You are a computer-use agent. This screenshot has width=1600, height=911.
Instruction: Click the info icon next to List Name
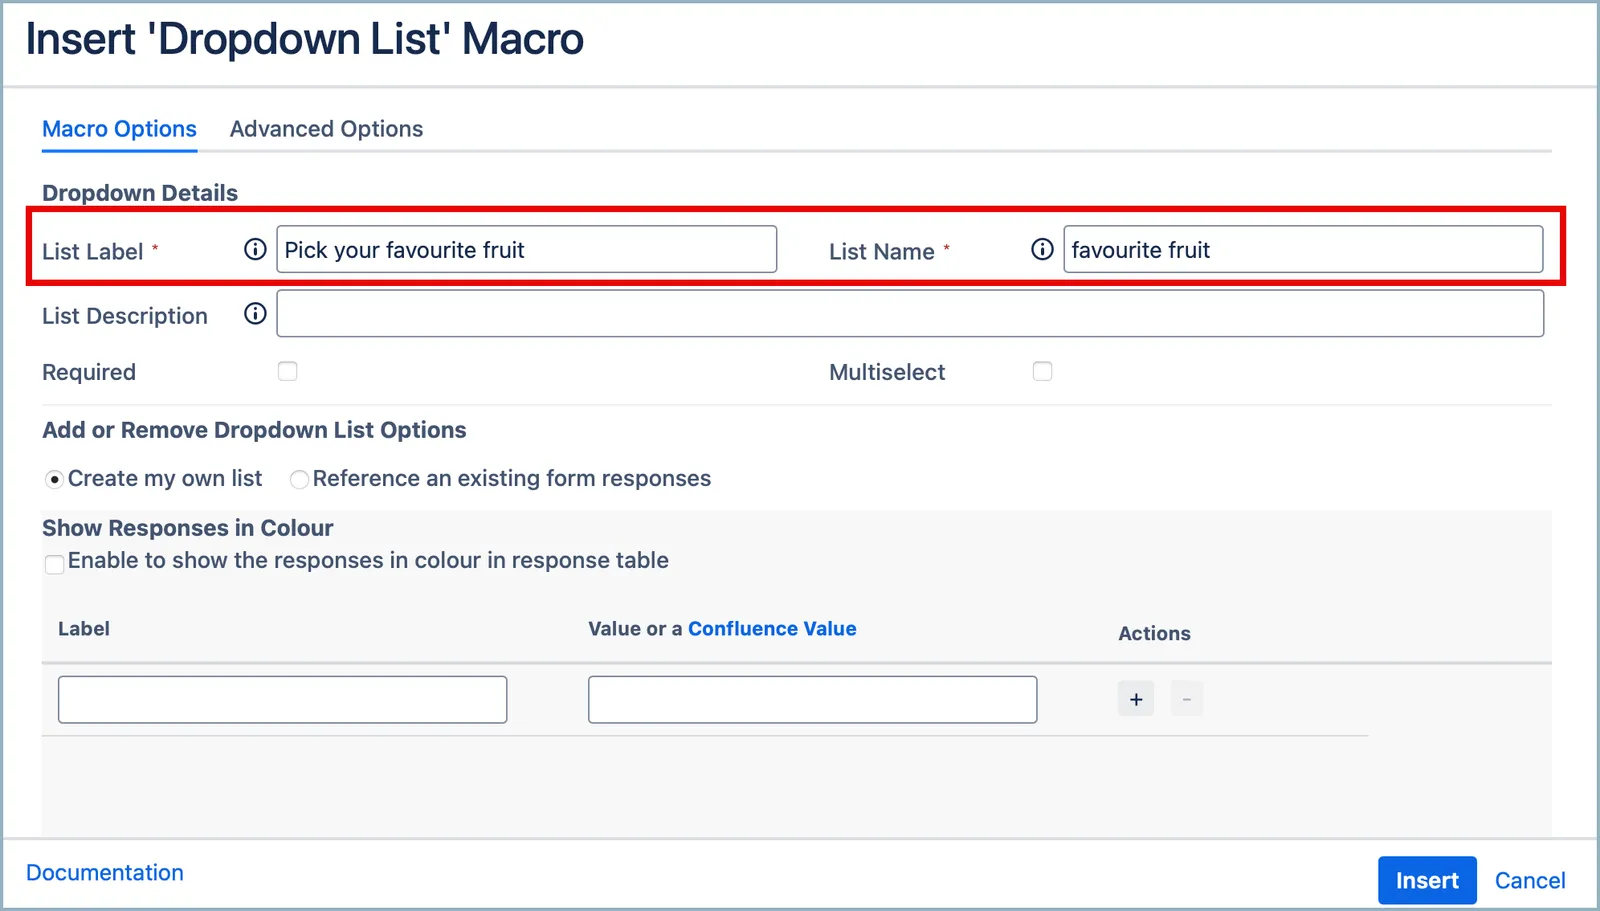[1042, 249]
